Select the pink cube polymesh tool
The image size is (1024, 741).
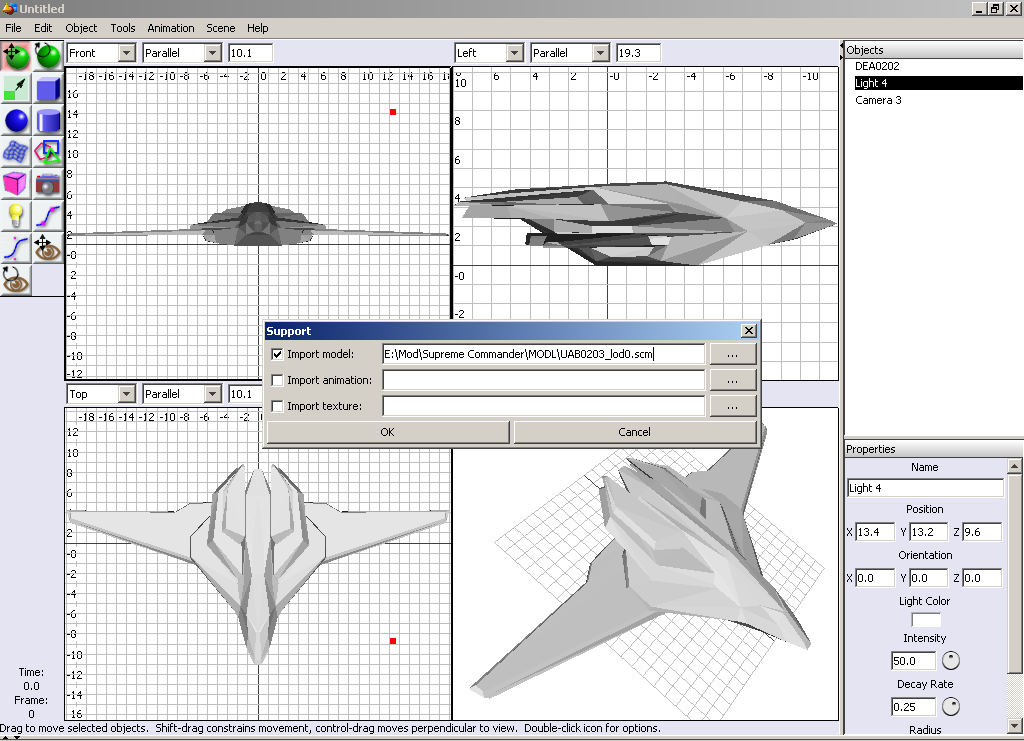coord(16,184)
